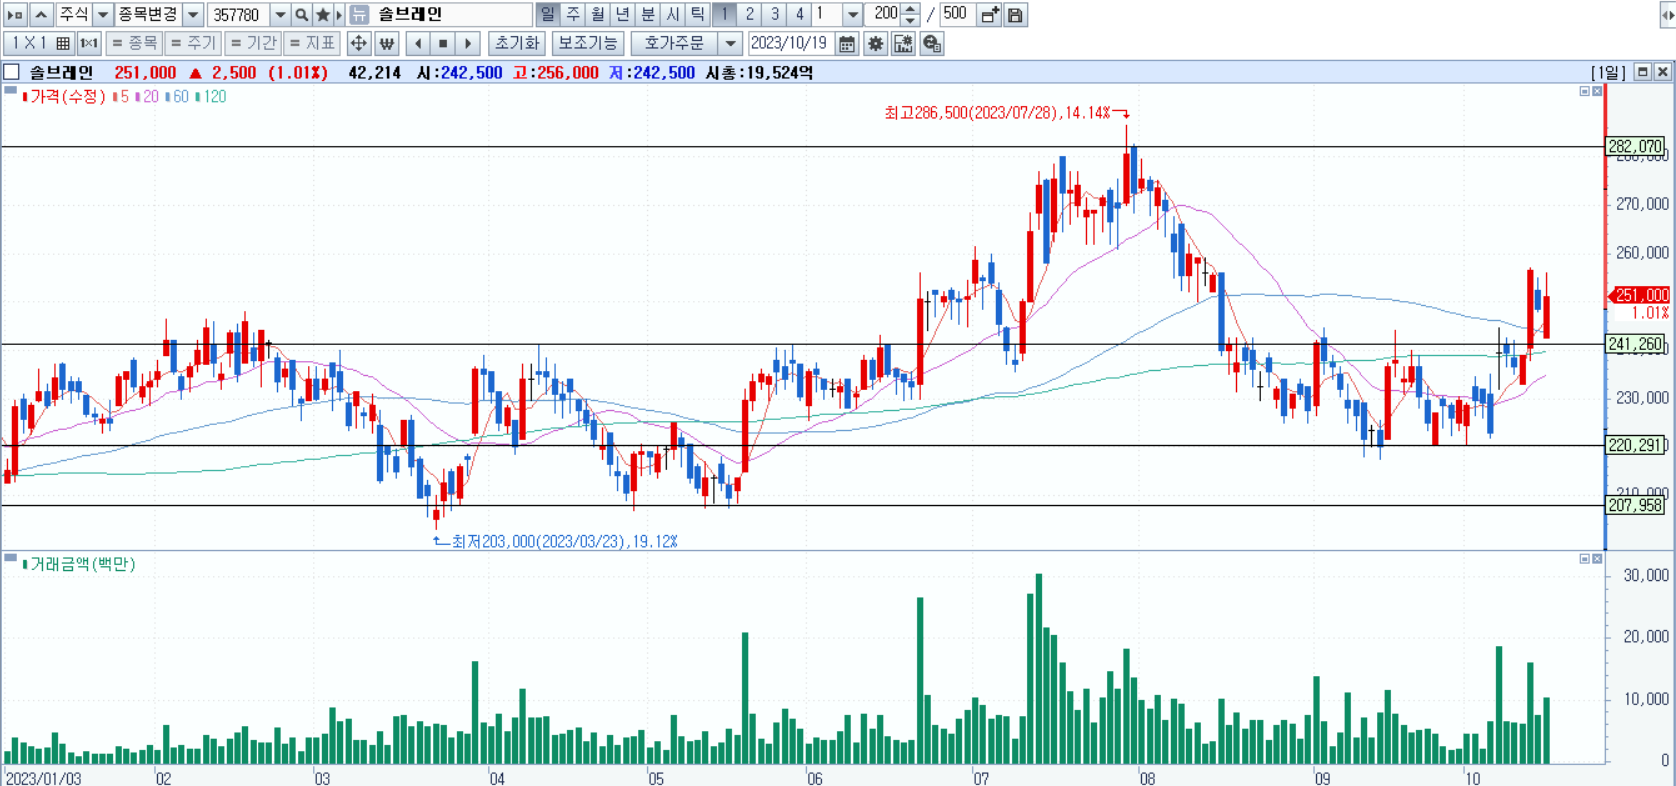Tick the checkbox beside 솔브레인

click(x=12, y=72)
